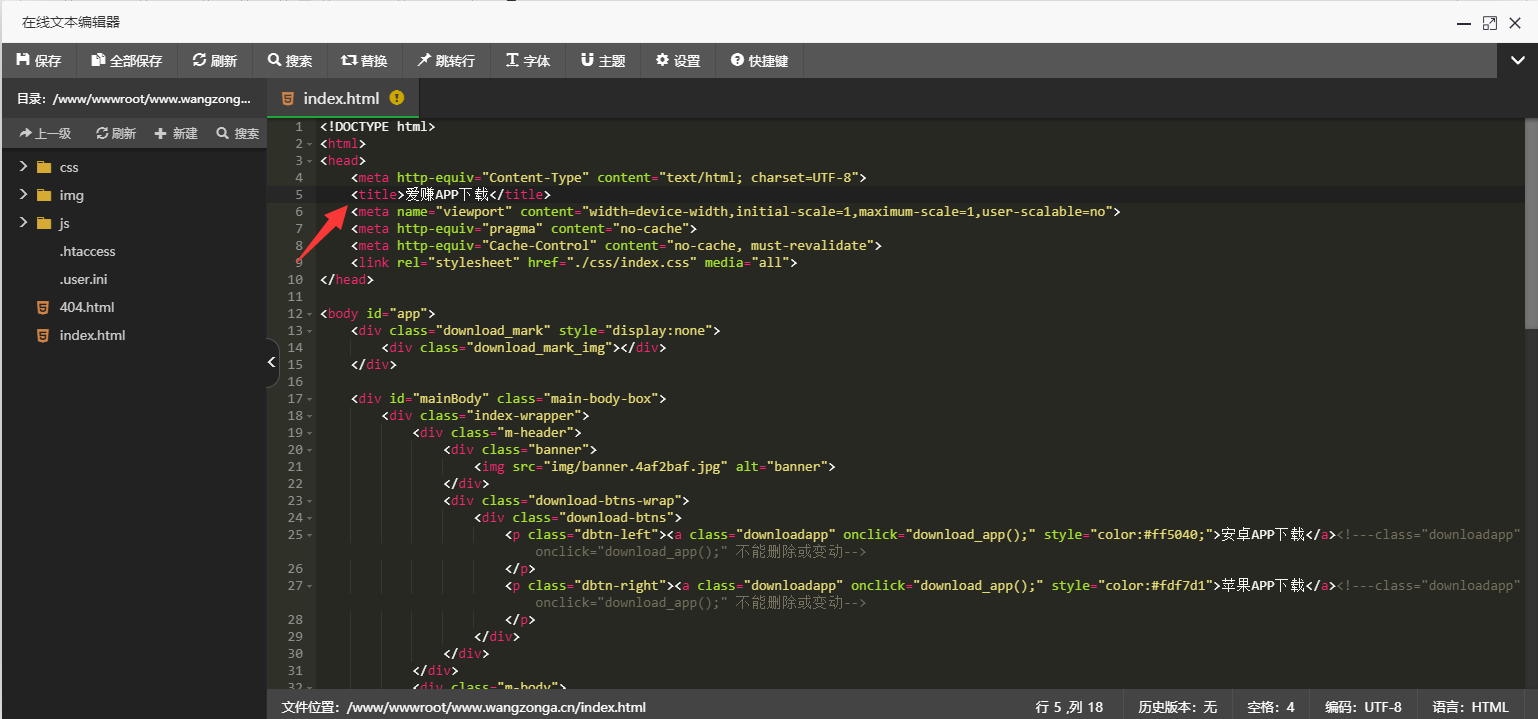The height and width of the screenshot is (719, 1538).
Task: Click the banner.4af2baf.jpg image path
Action: [634, 467]
